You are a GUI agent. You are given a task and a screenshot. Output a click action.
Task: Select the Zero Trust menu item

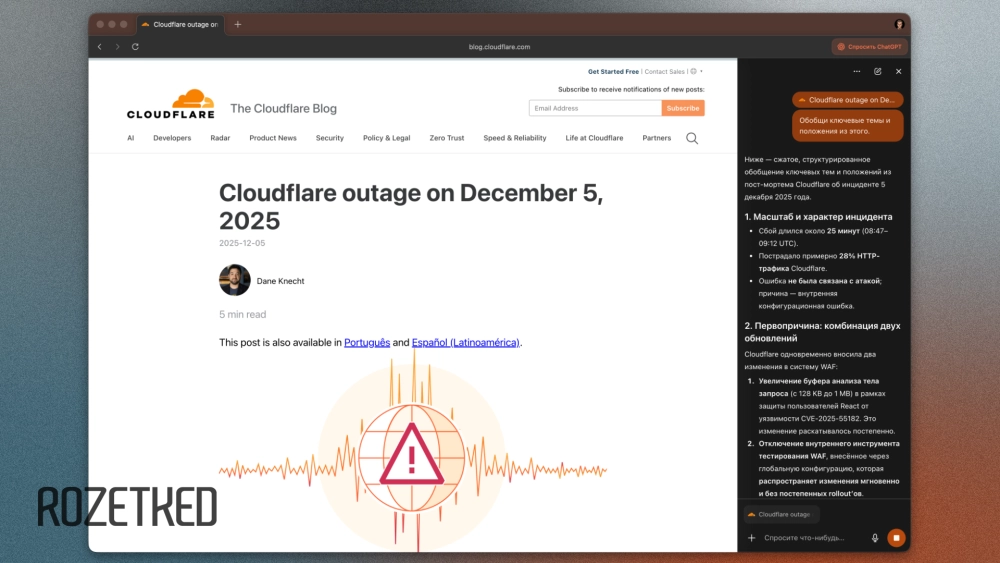coord(446,138)
